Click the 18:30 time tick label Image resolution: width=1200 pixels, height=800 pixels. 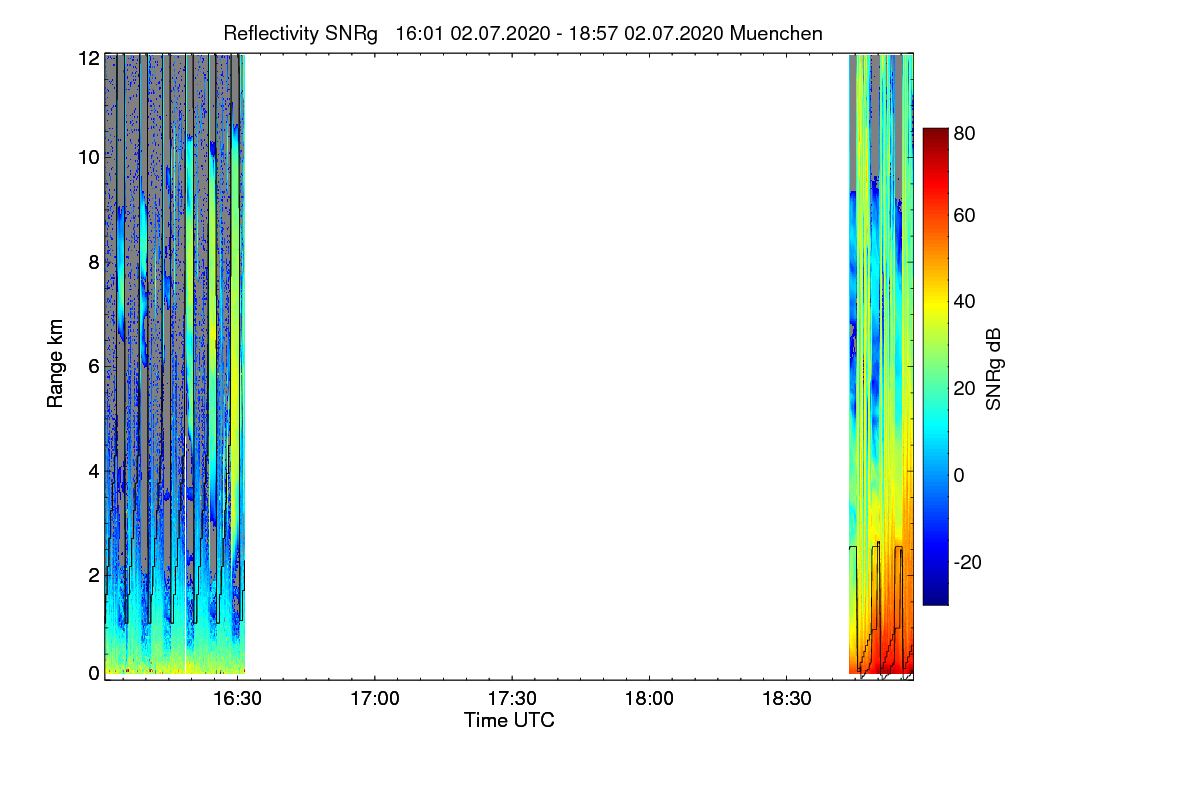pyautogui.click(x=786, y=697)
